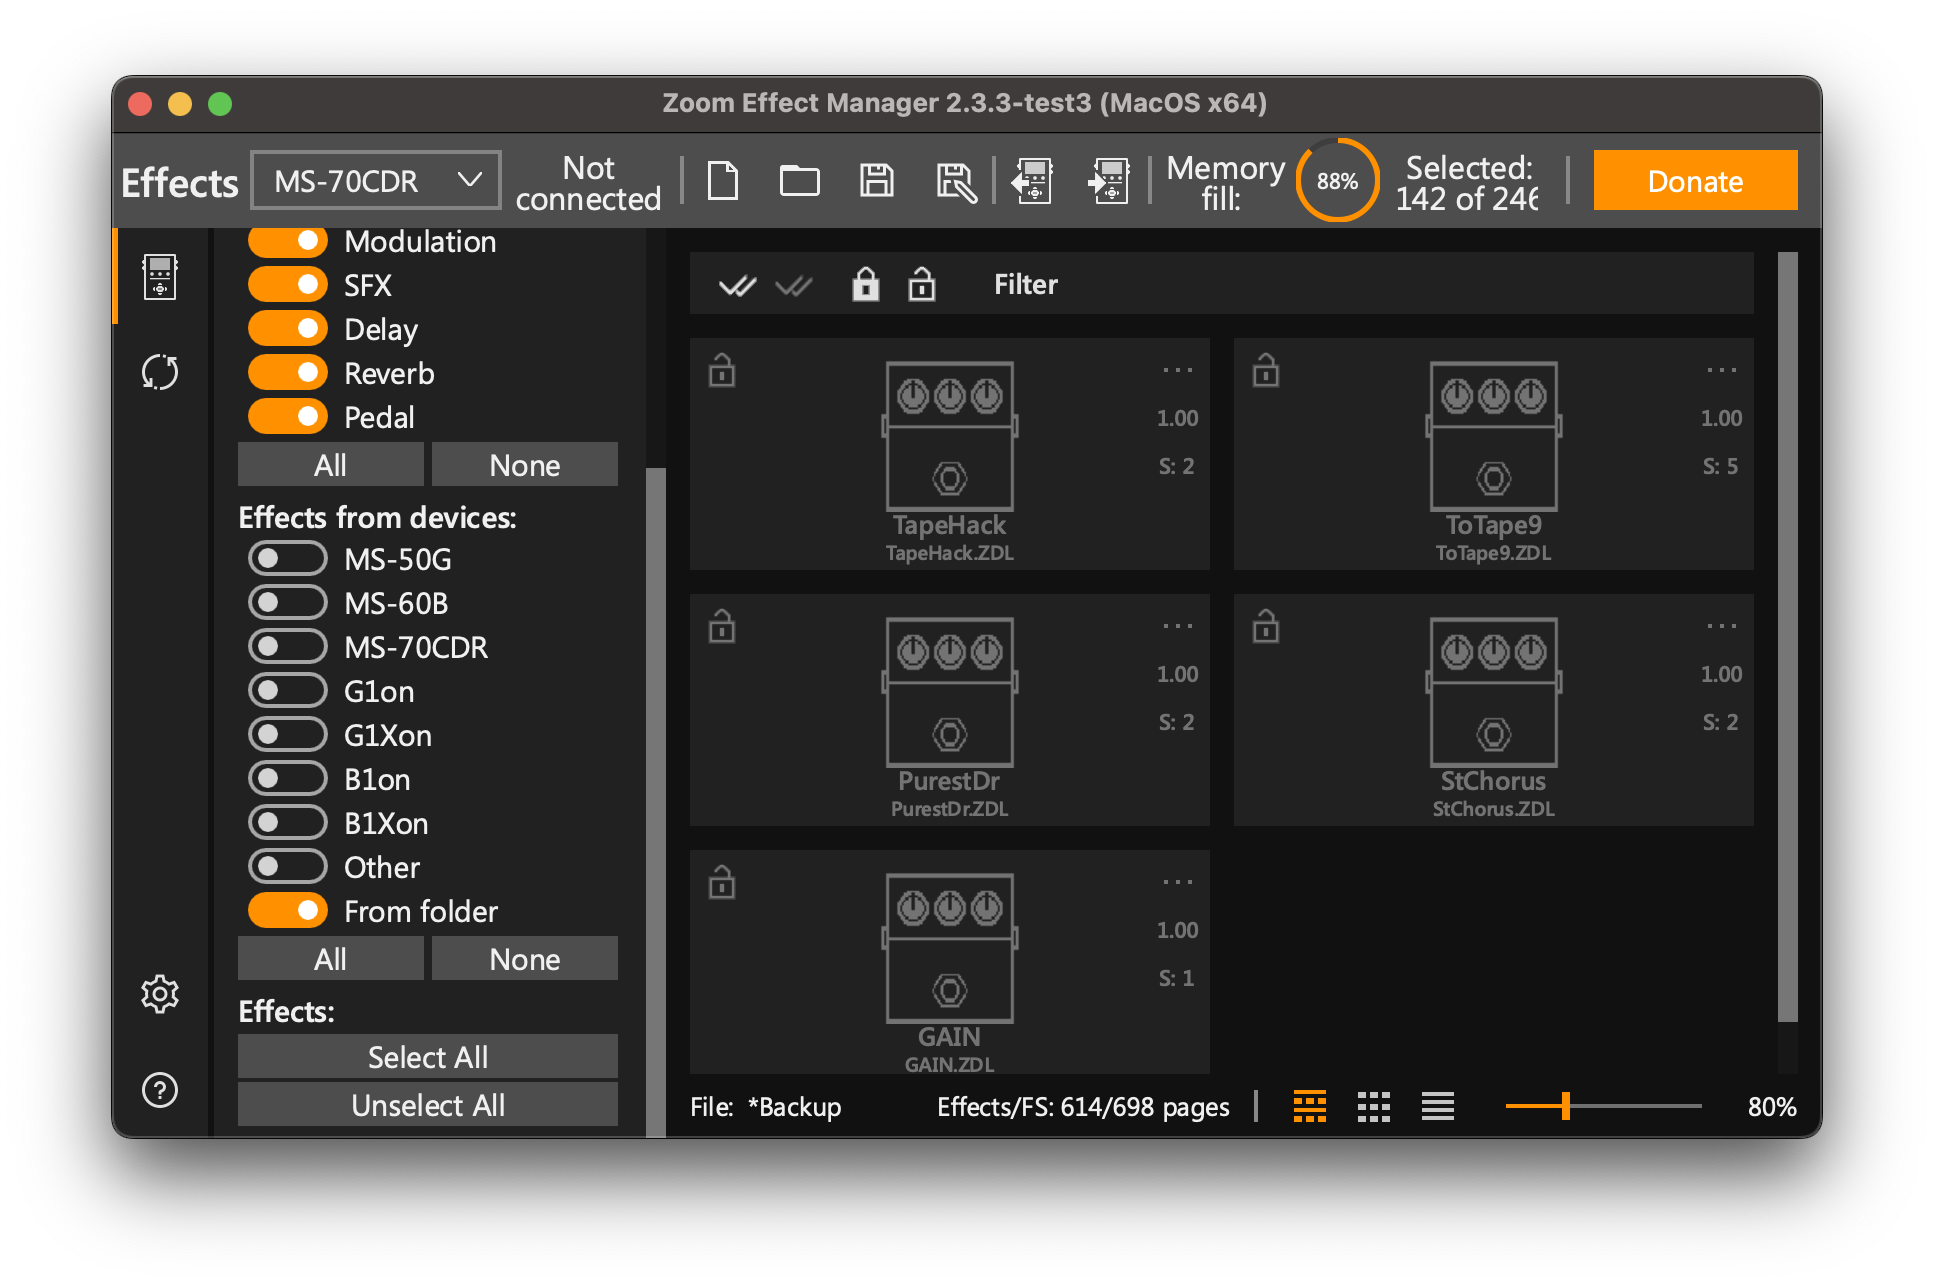Click the dimmed double-checkmark unselect icon
The height and width of the screenshot is (1286, 1934).
pyautogui.click(x=794, y=286)
